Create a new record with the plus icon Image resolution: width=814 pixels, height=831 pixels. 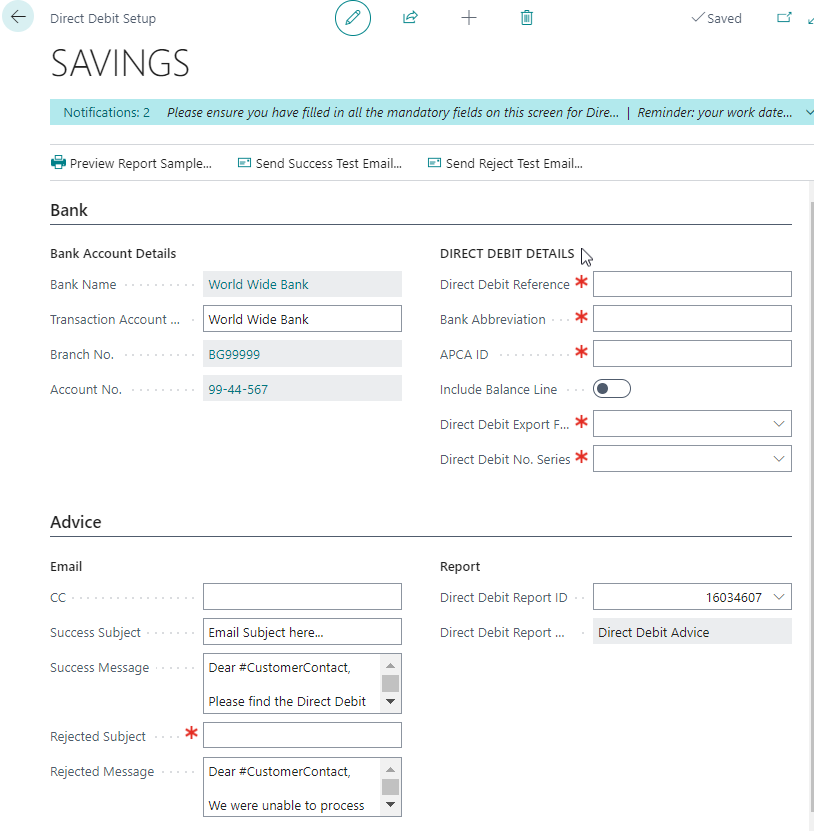coord(468,17)
